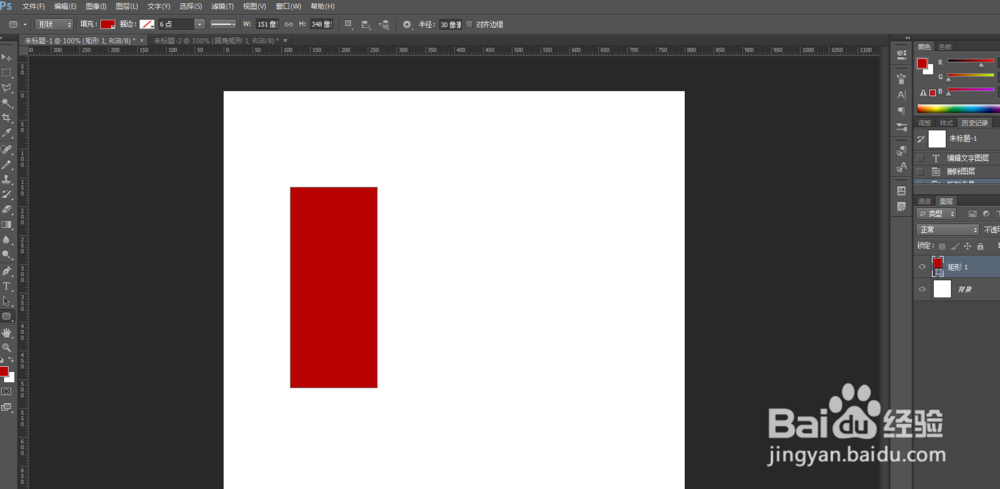This screenshot has height=489, width=1000.
Task: Toggle lock all padlock icon
Action: [980, 246]
